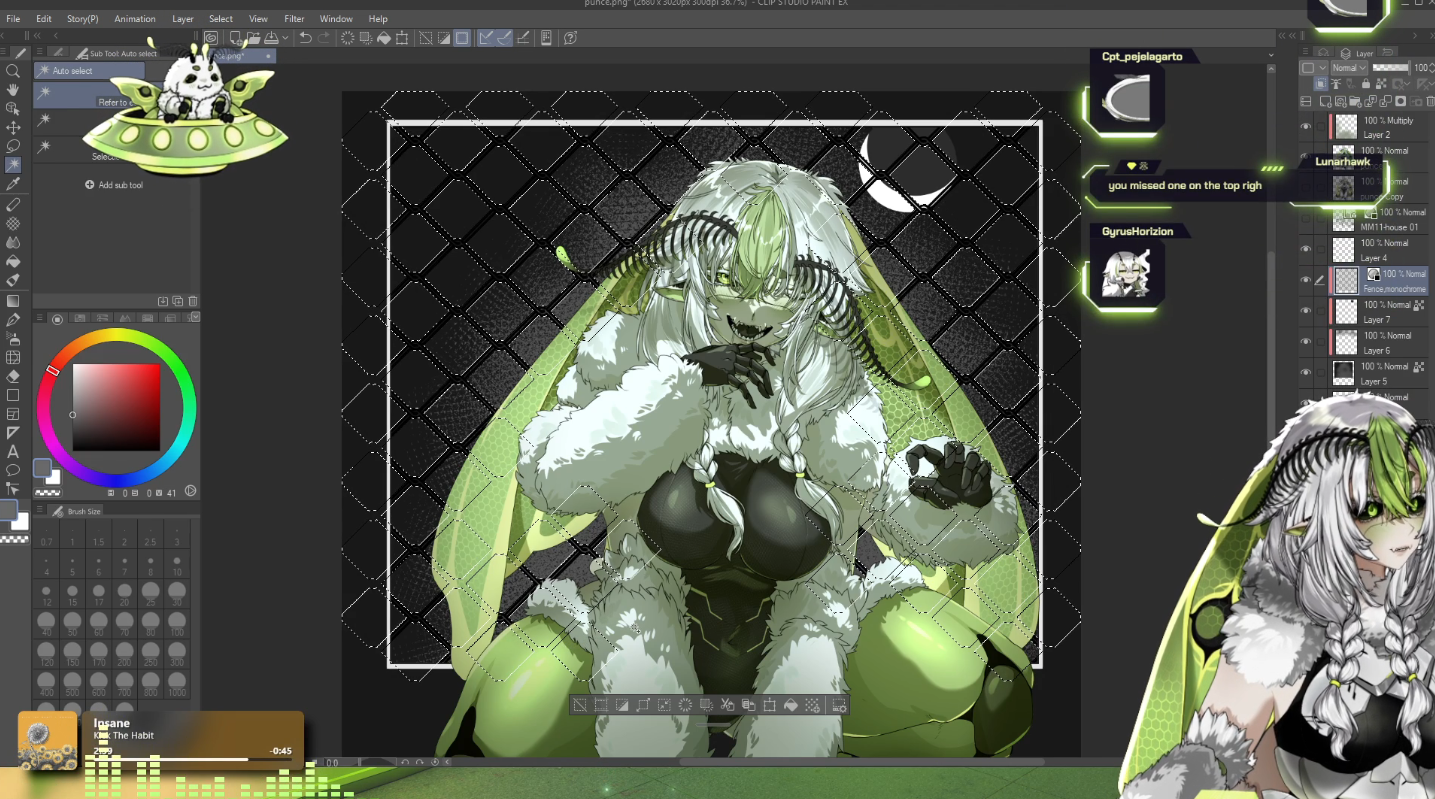Click Add sub tool
The image size is (1435, 799).
(x=114, y=185)
